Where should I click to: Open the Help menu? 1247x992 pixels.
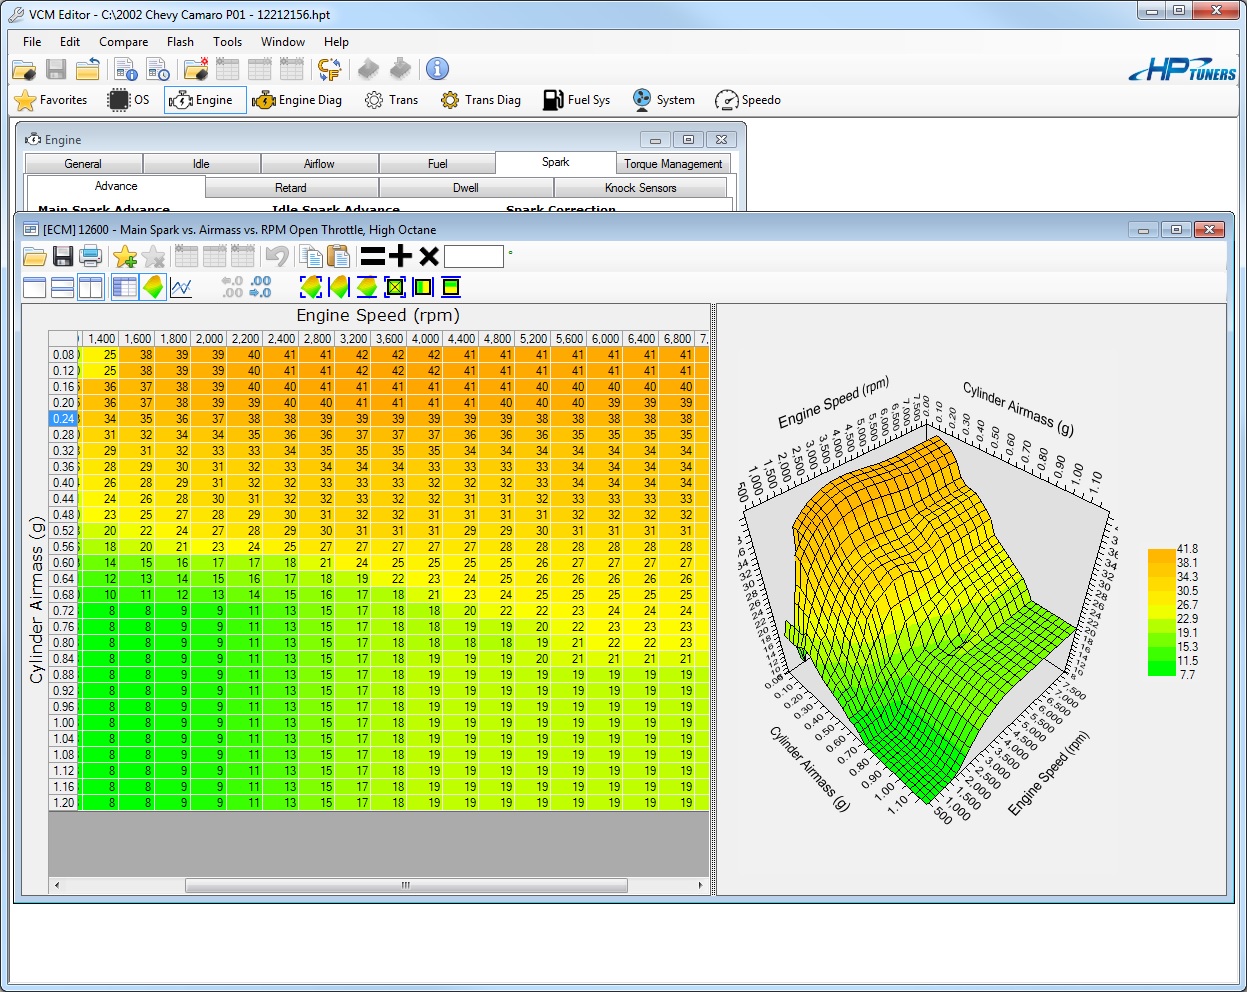[x=336, y=42]
